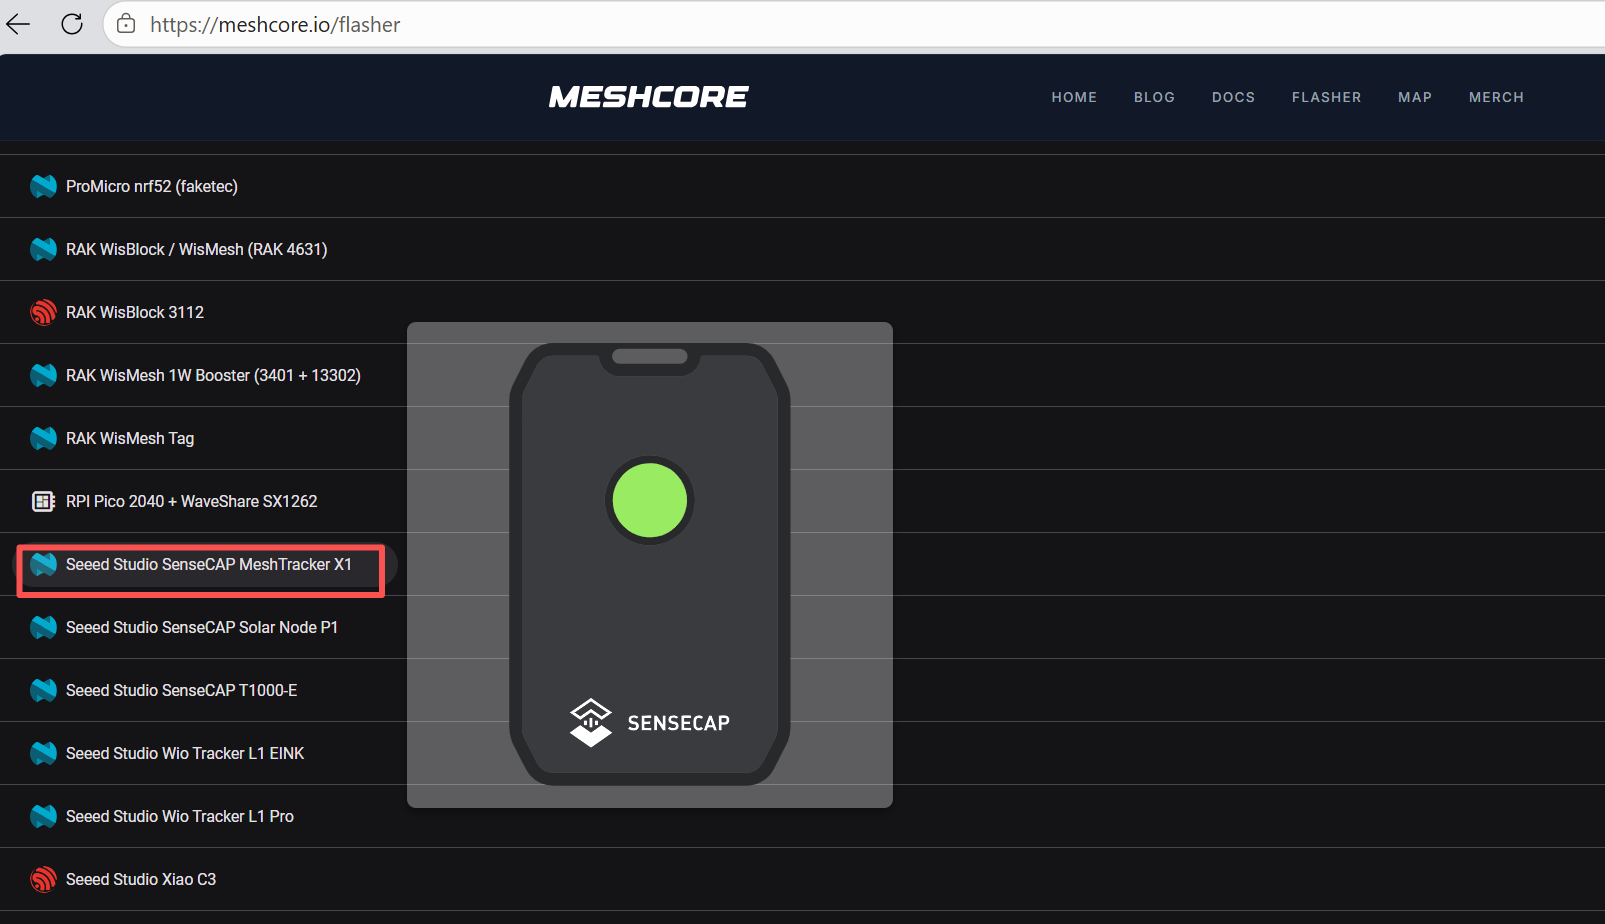Click the Wio Tracker L1 EINK icon

(43, 753)
